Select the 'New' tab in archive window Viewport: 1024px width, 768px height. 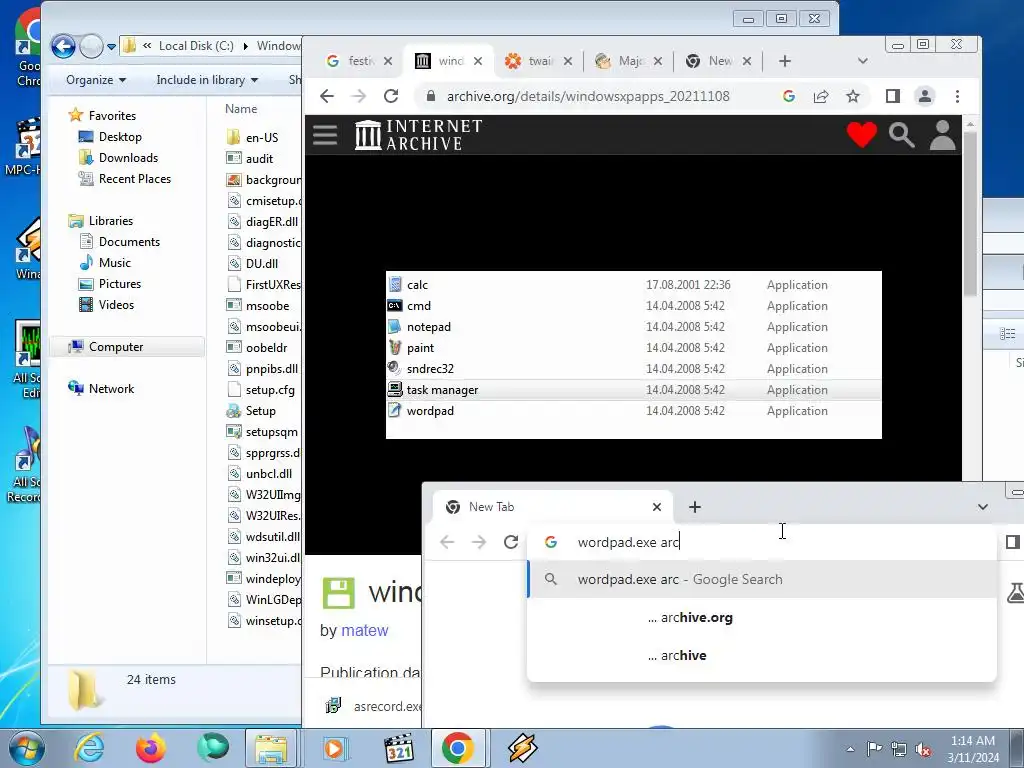coord(718,61)
